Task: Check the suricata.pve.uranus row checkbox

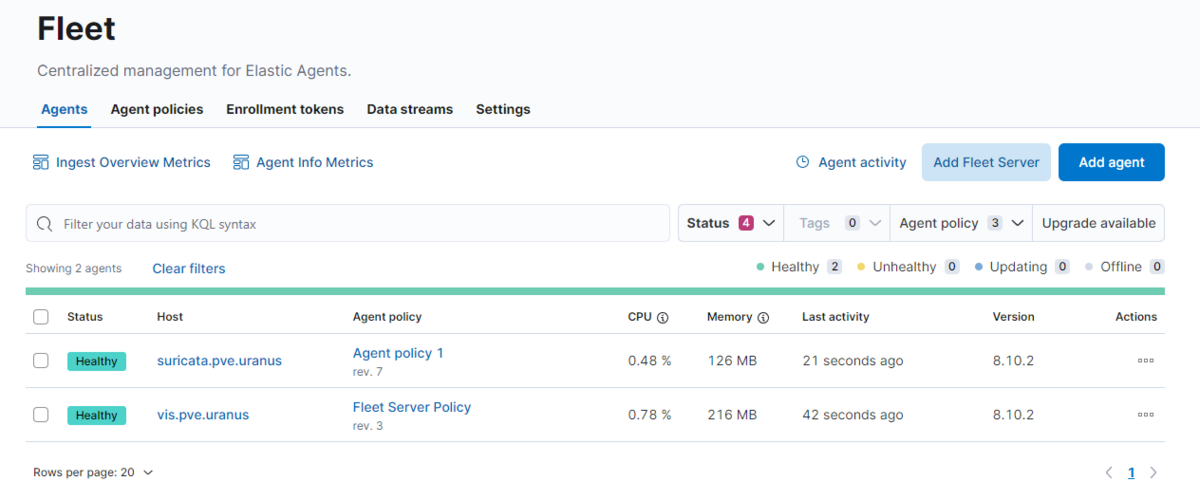Action: [41, 360]
